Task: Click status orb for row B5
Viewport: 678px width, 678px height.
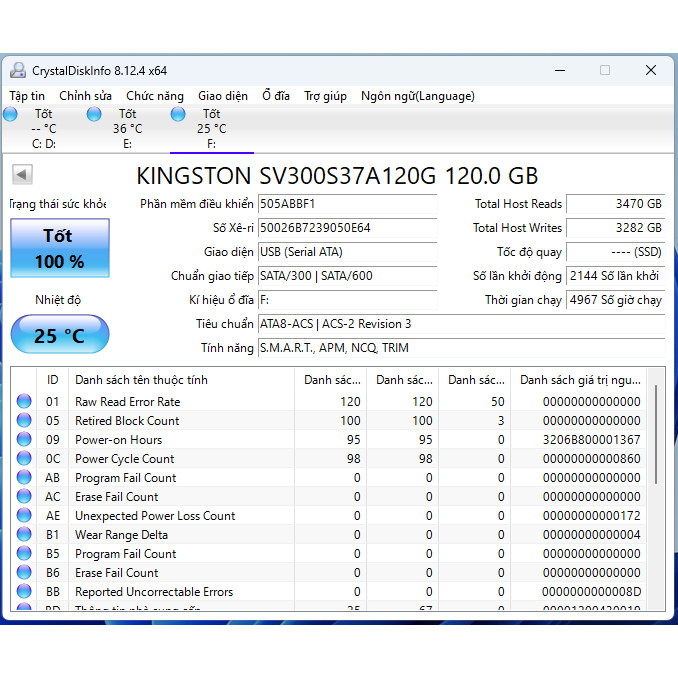Action: click(x=24, y=553)
